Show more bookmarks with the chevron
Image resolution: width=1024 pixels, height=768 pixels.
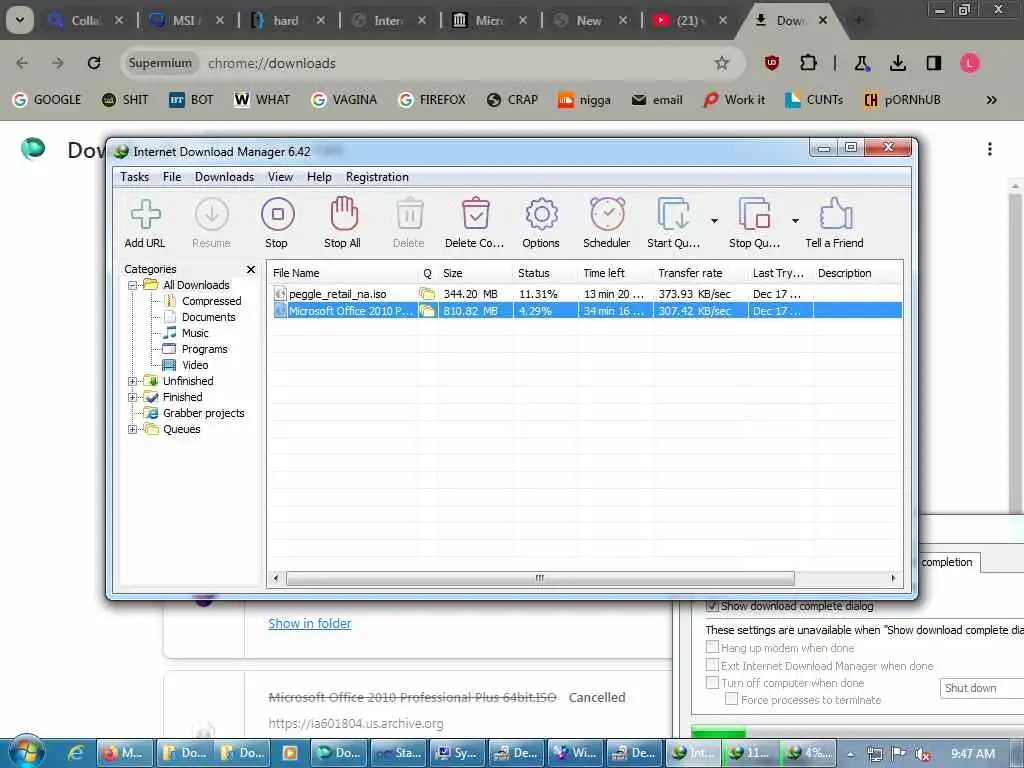click(x=991, y=100)
